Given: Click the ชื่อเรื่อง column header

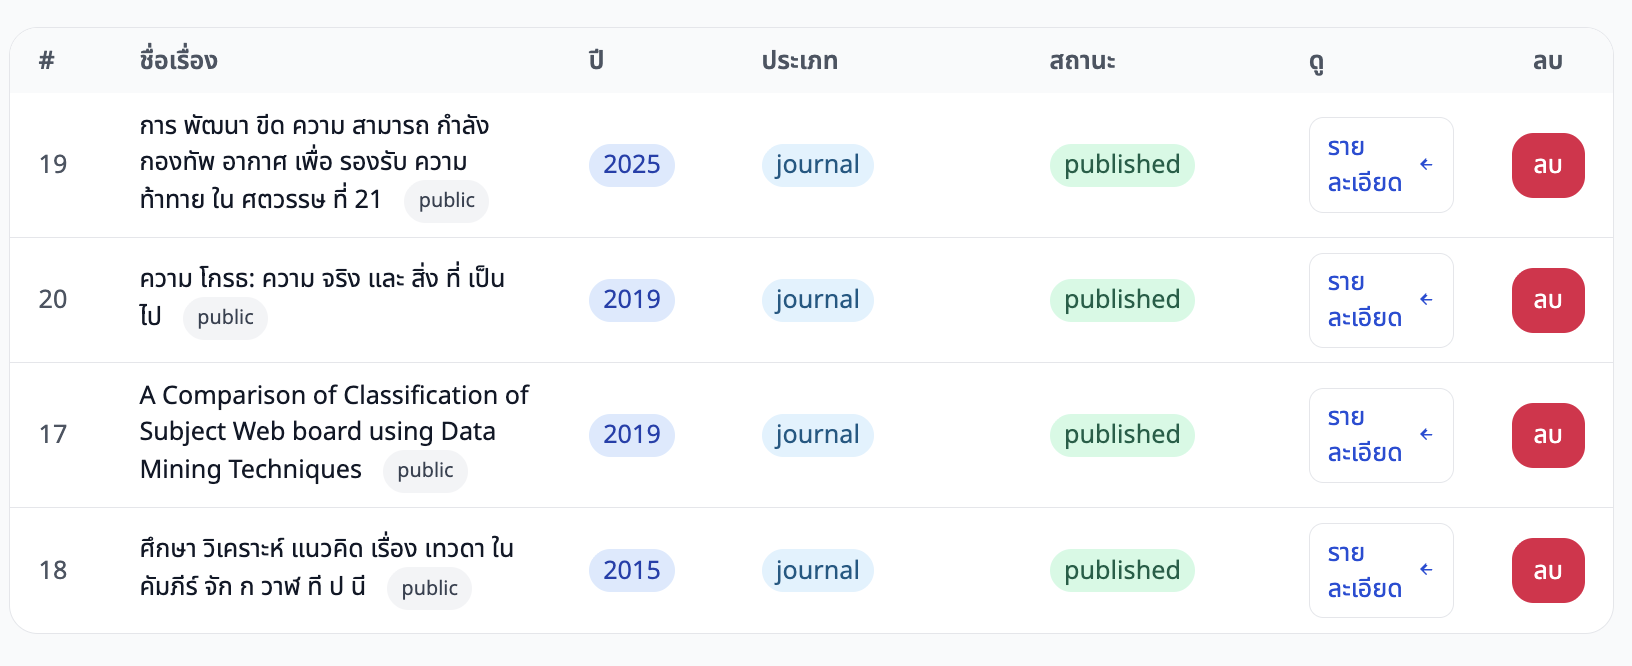Looking at the screenshot, I should (179, 61).
